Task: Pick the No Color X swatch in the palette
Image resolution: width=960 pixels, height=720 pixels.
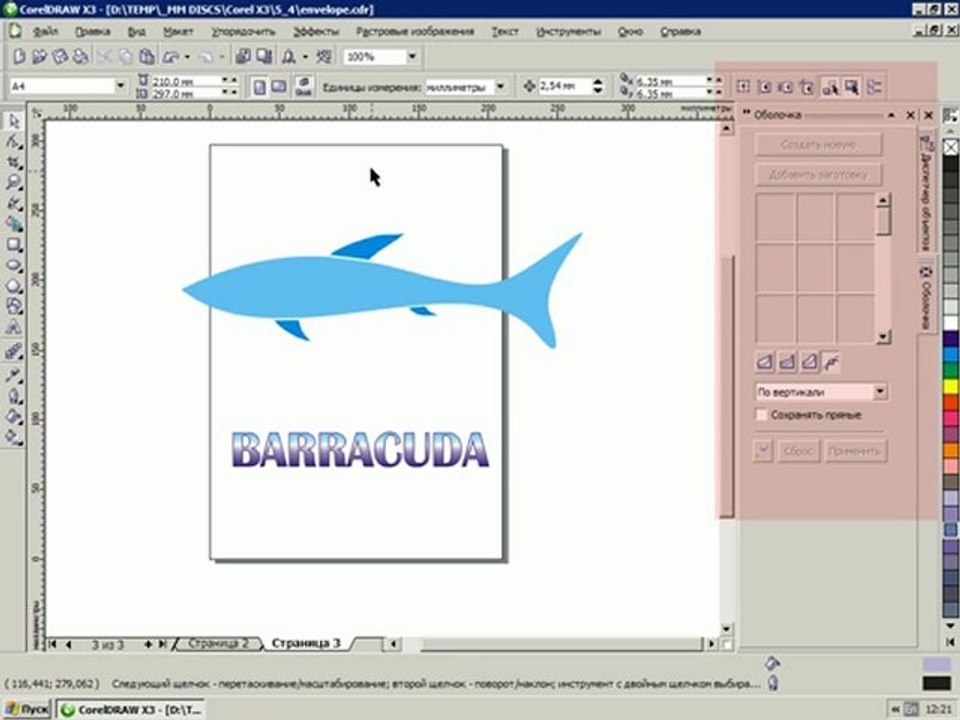Action: pyautogui.click(x=950, y=148)
